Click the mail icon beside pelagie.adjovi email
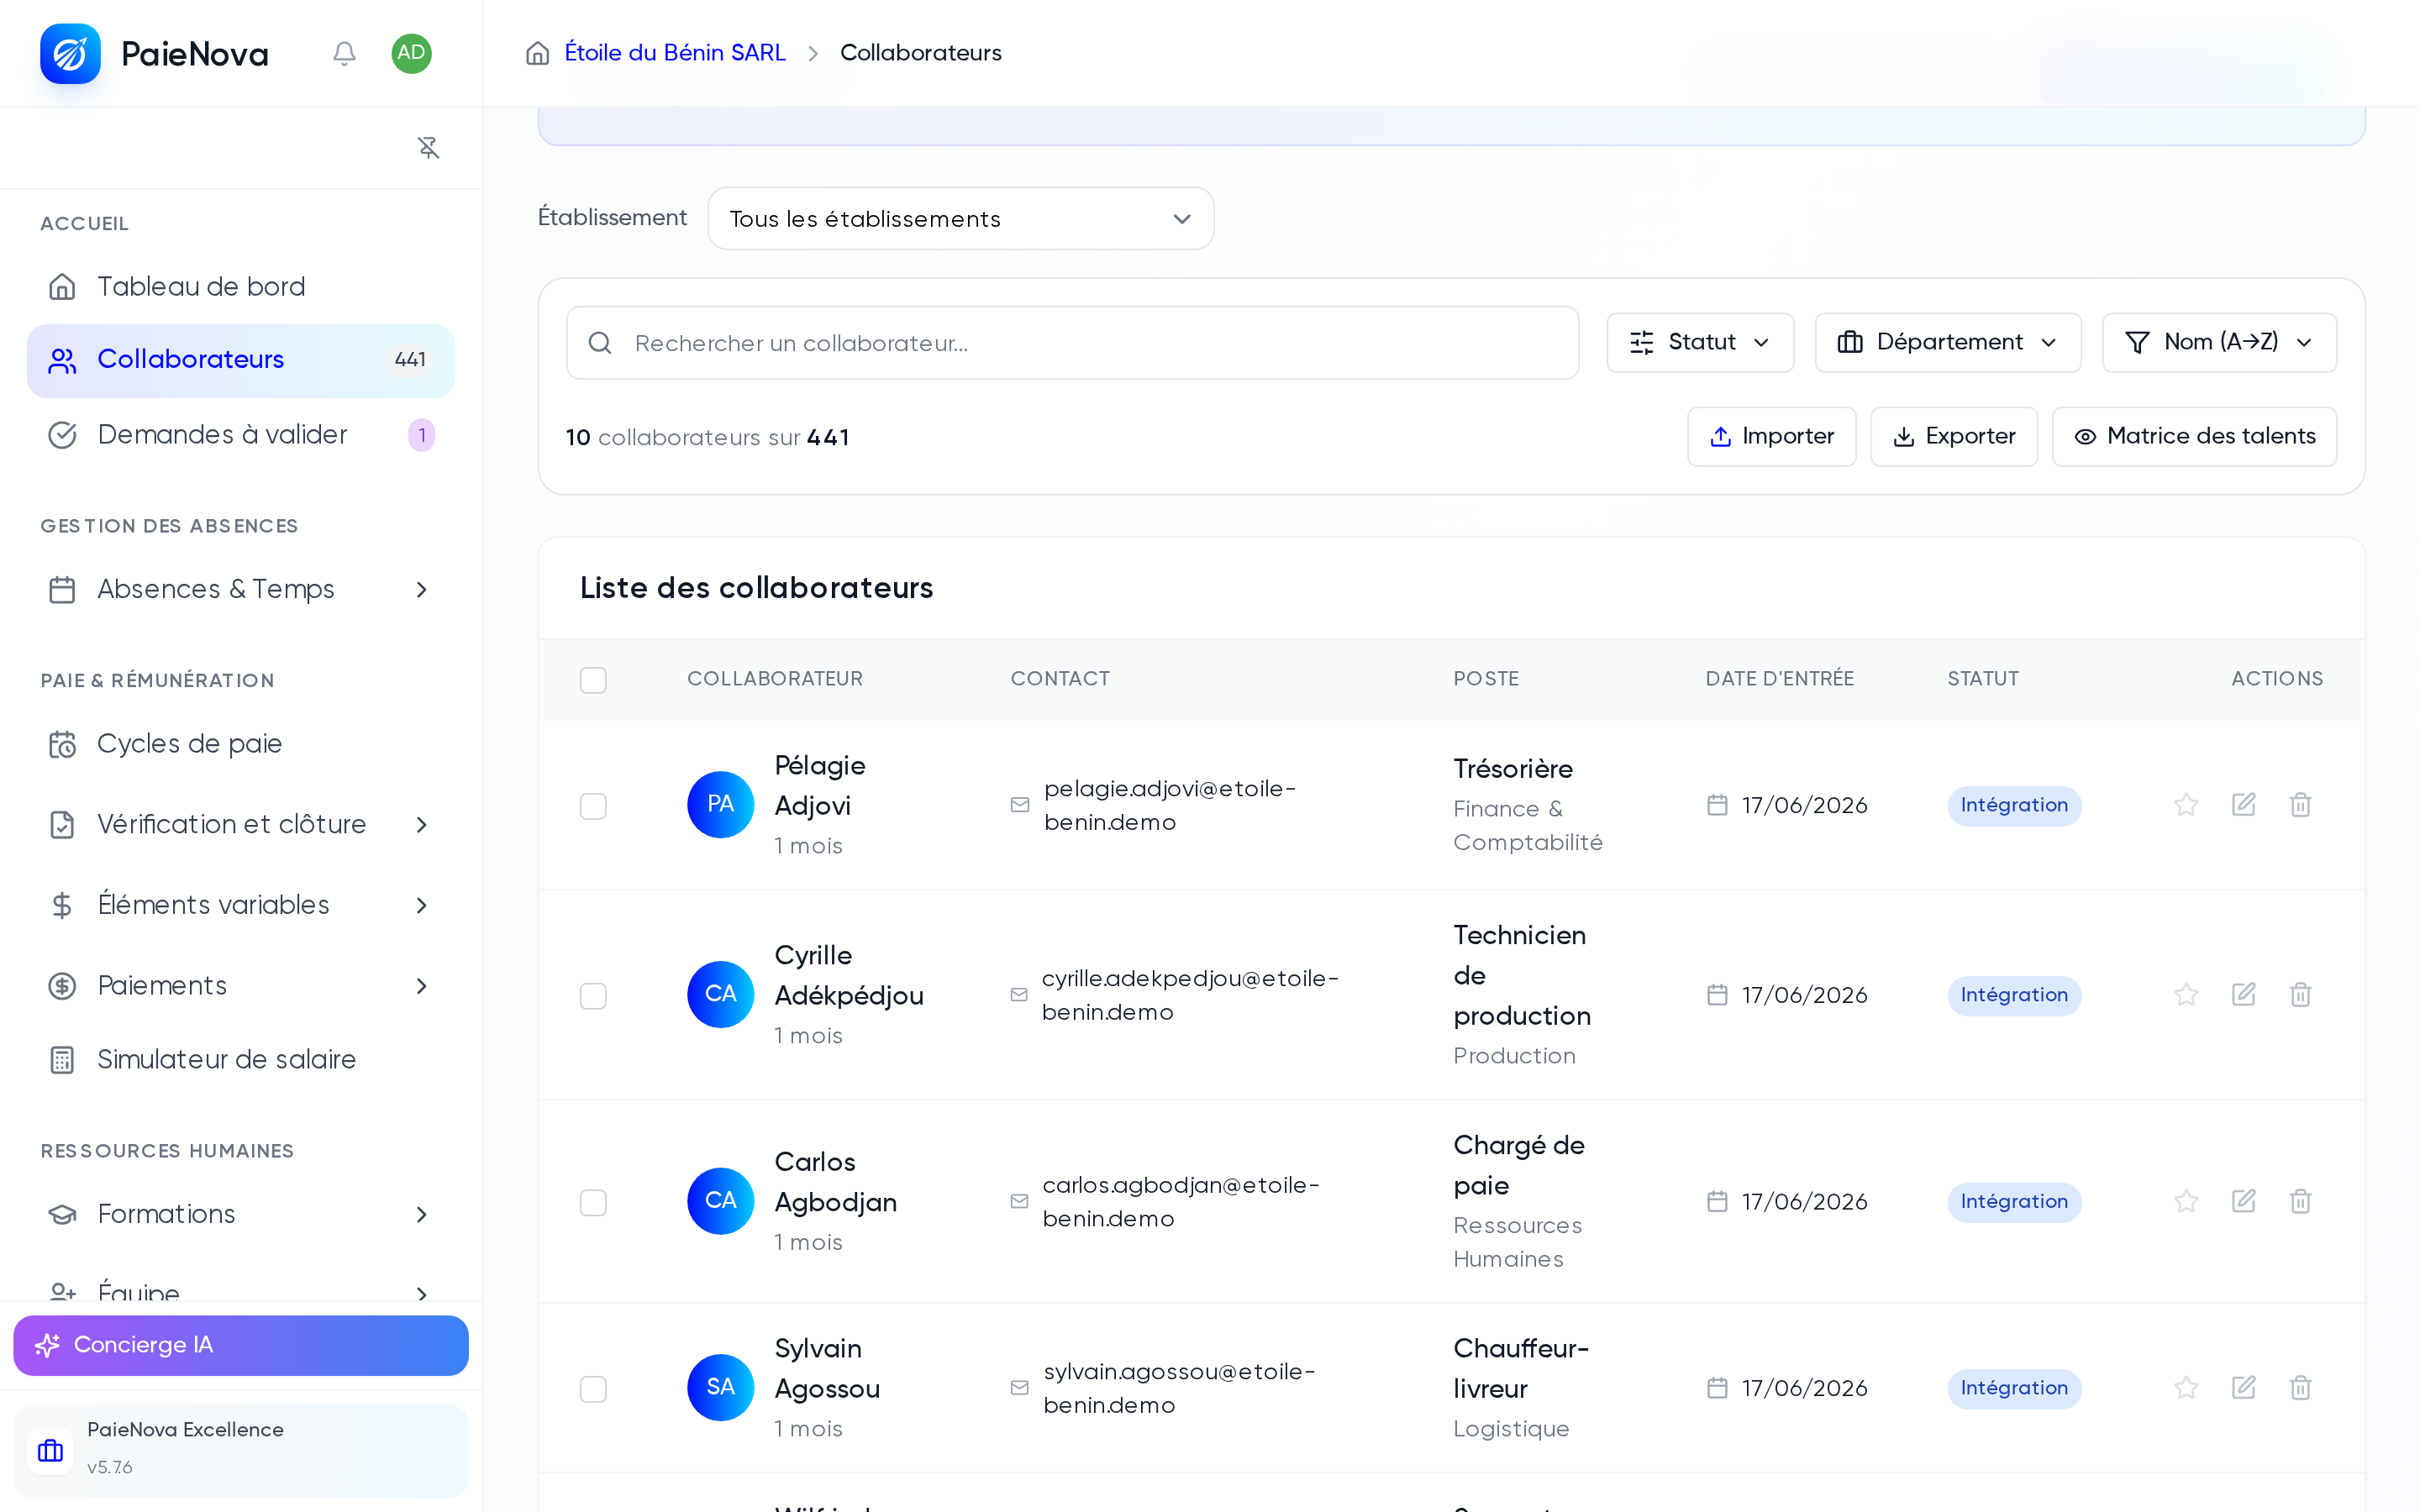Viewport: 2420px width, 1512px height. 1020,805
